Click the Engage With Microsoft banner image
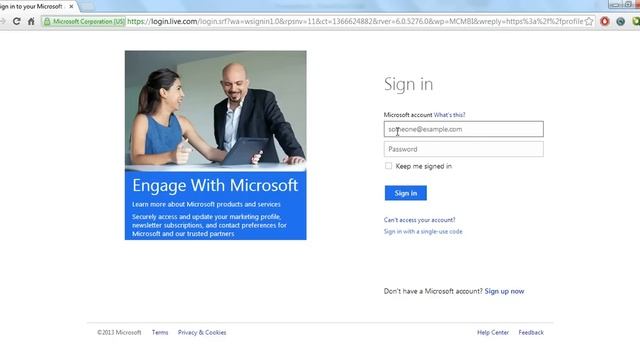This screenshot has width=640, height=360. point(216,145)
